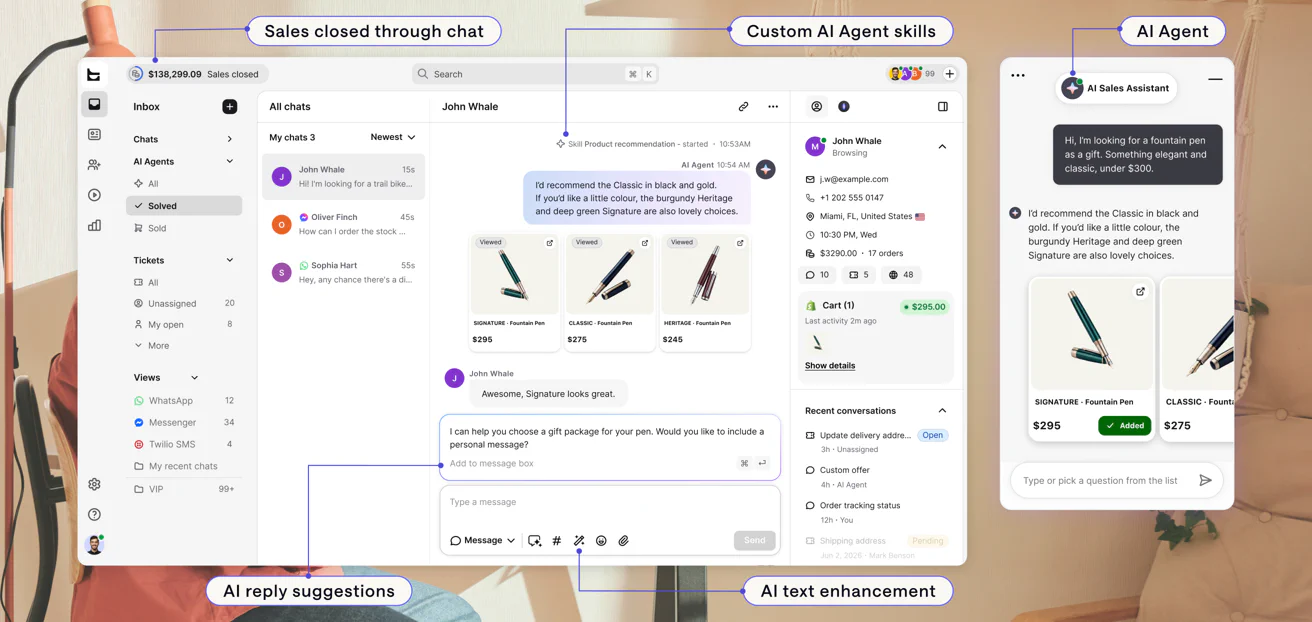
Task: Toggle the side panel layout icon
Action: click(x=943, y=106)
